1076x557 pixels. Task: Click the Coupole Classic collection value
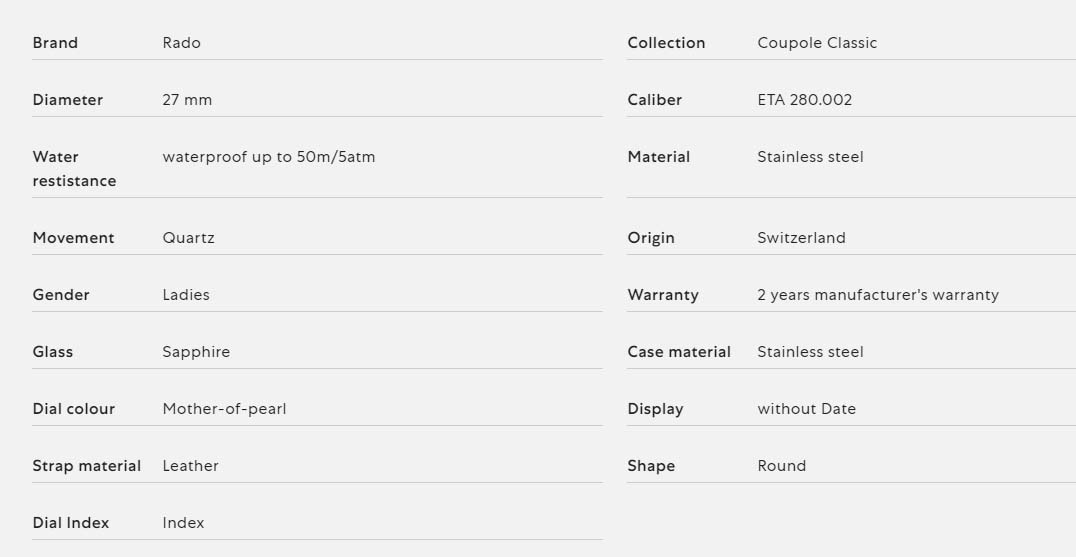pos(817,43)
